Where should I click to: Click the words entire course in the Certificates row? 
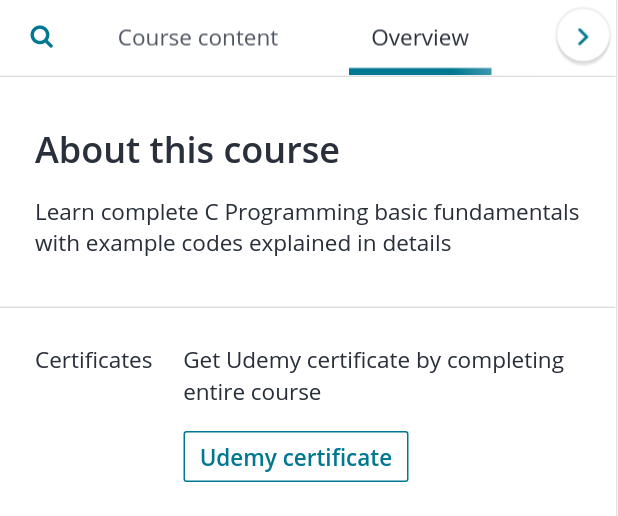(252, 393)
